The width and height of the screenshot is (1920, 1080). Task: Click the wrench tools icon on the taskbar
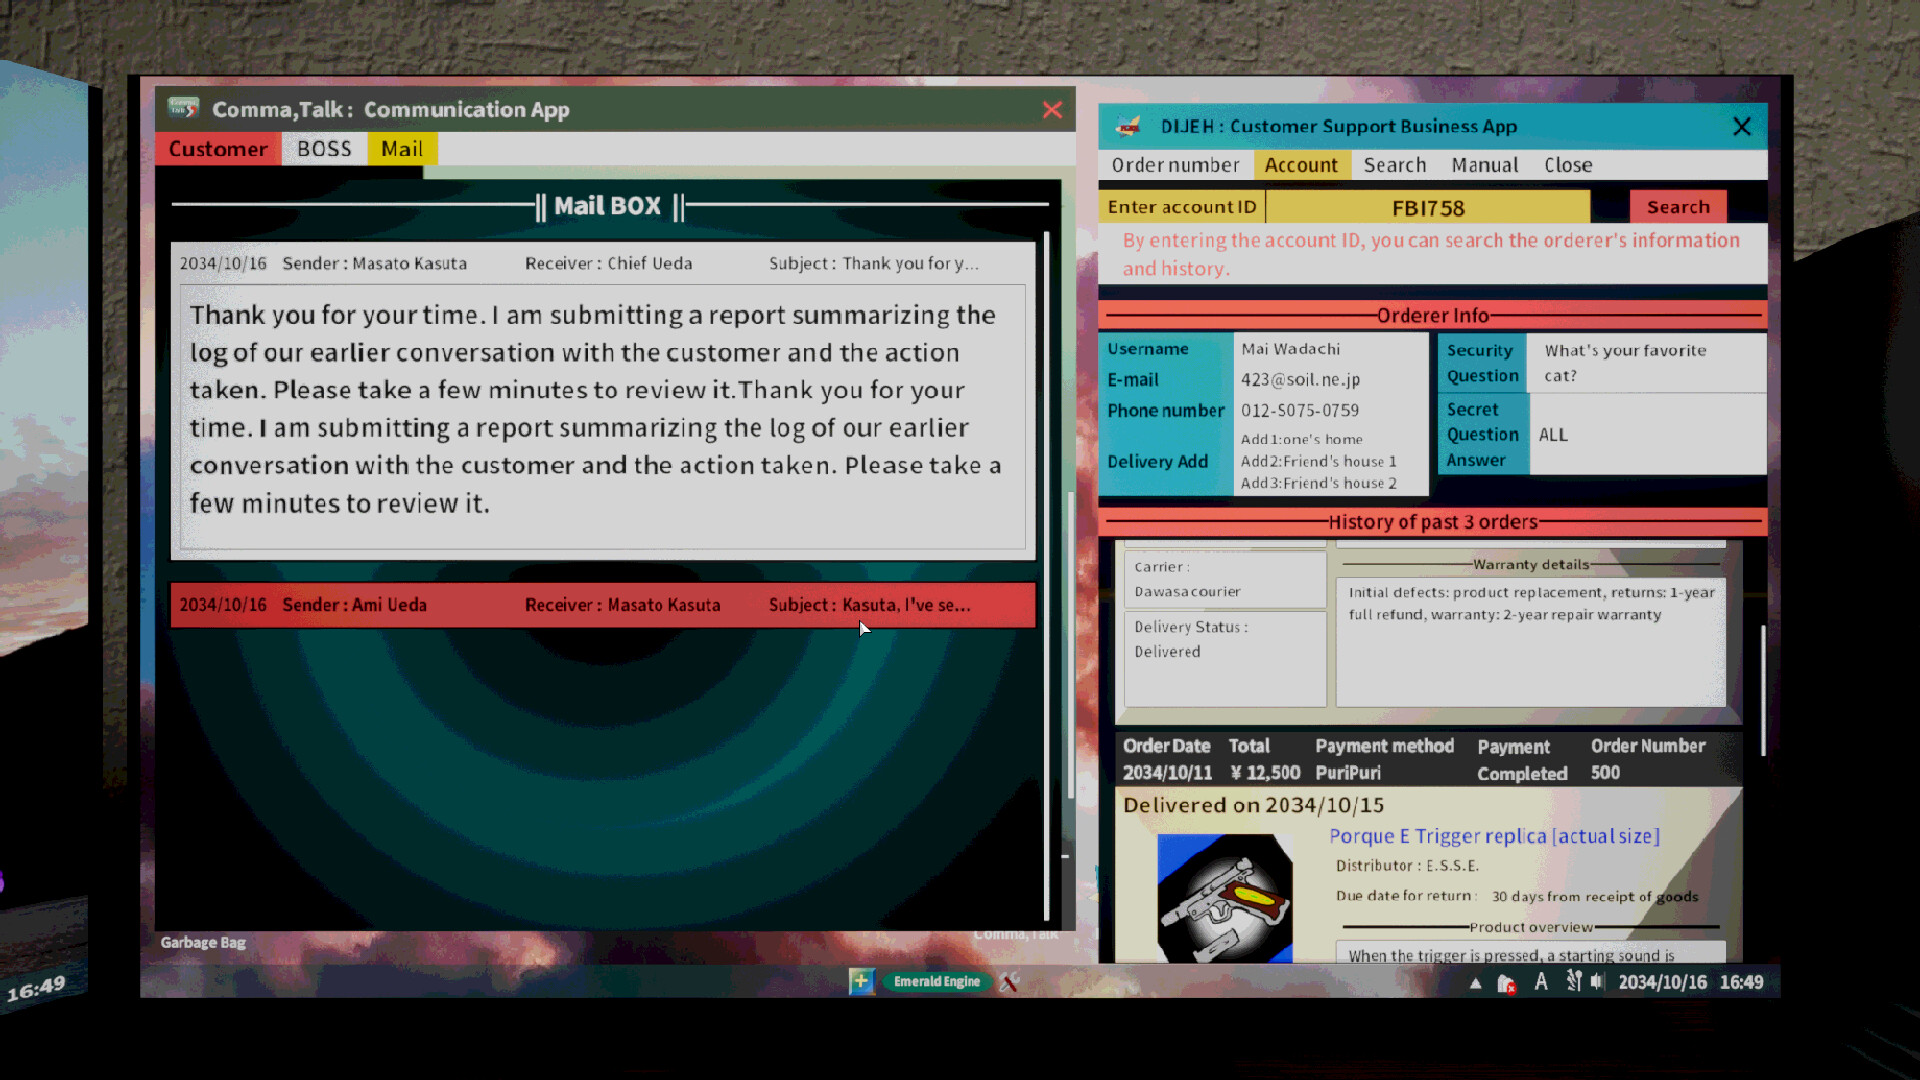pos(1009,982)
